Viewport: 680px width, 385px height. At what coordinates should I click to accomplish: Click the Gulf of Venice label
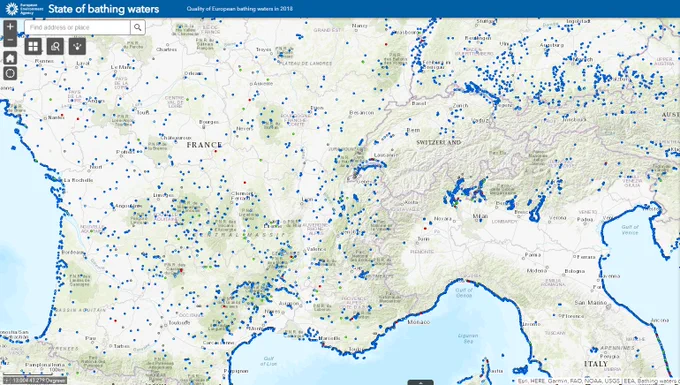coord(630,229)
